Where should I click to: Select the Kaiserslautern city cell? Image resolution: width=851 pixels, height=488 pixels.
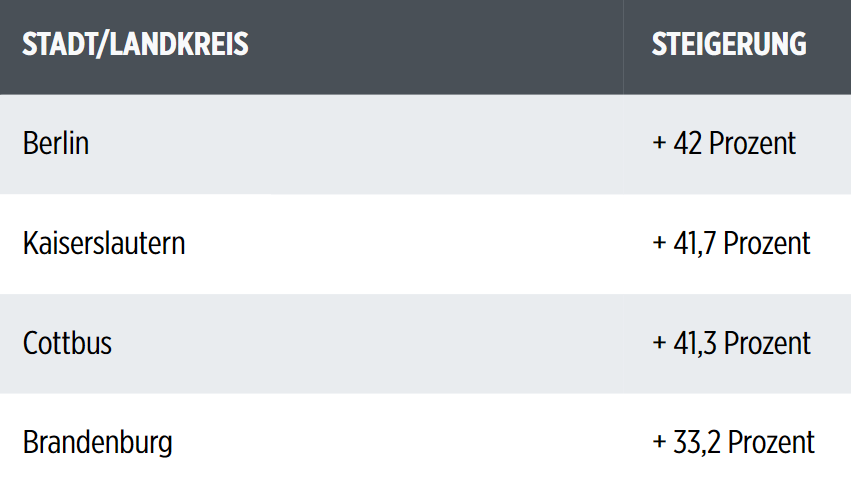(104, 243)
